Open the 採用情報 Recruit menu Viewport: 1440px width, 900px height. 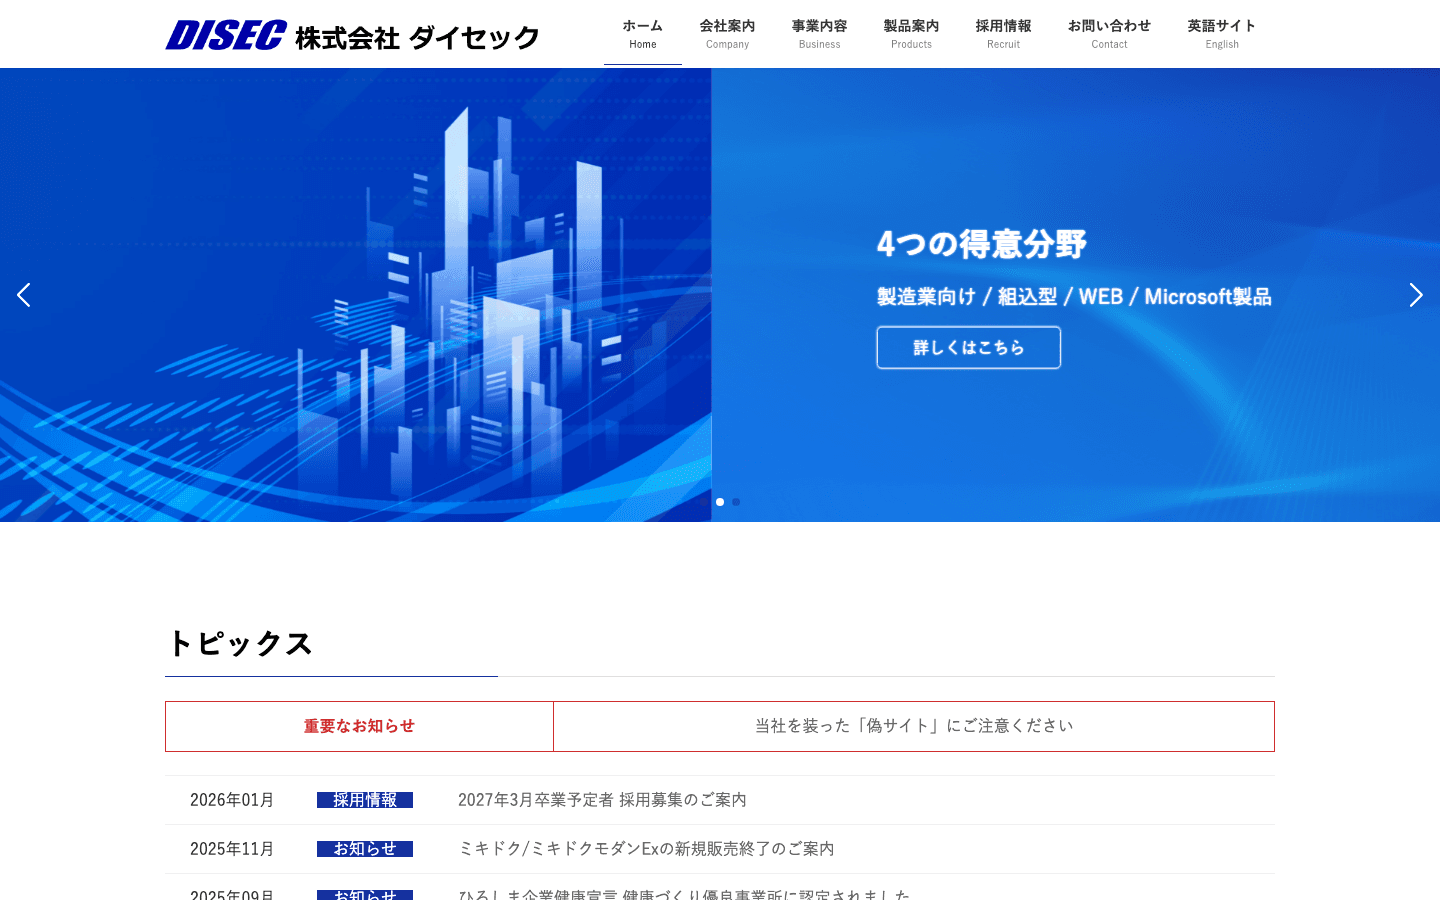[1003, 34]
